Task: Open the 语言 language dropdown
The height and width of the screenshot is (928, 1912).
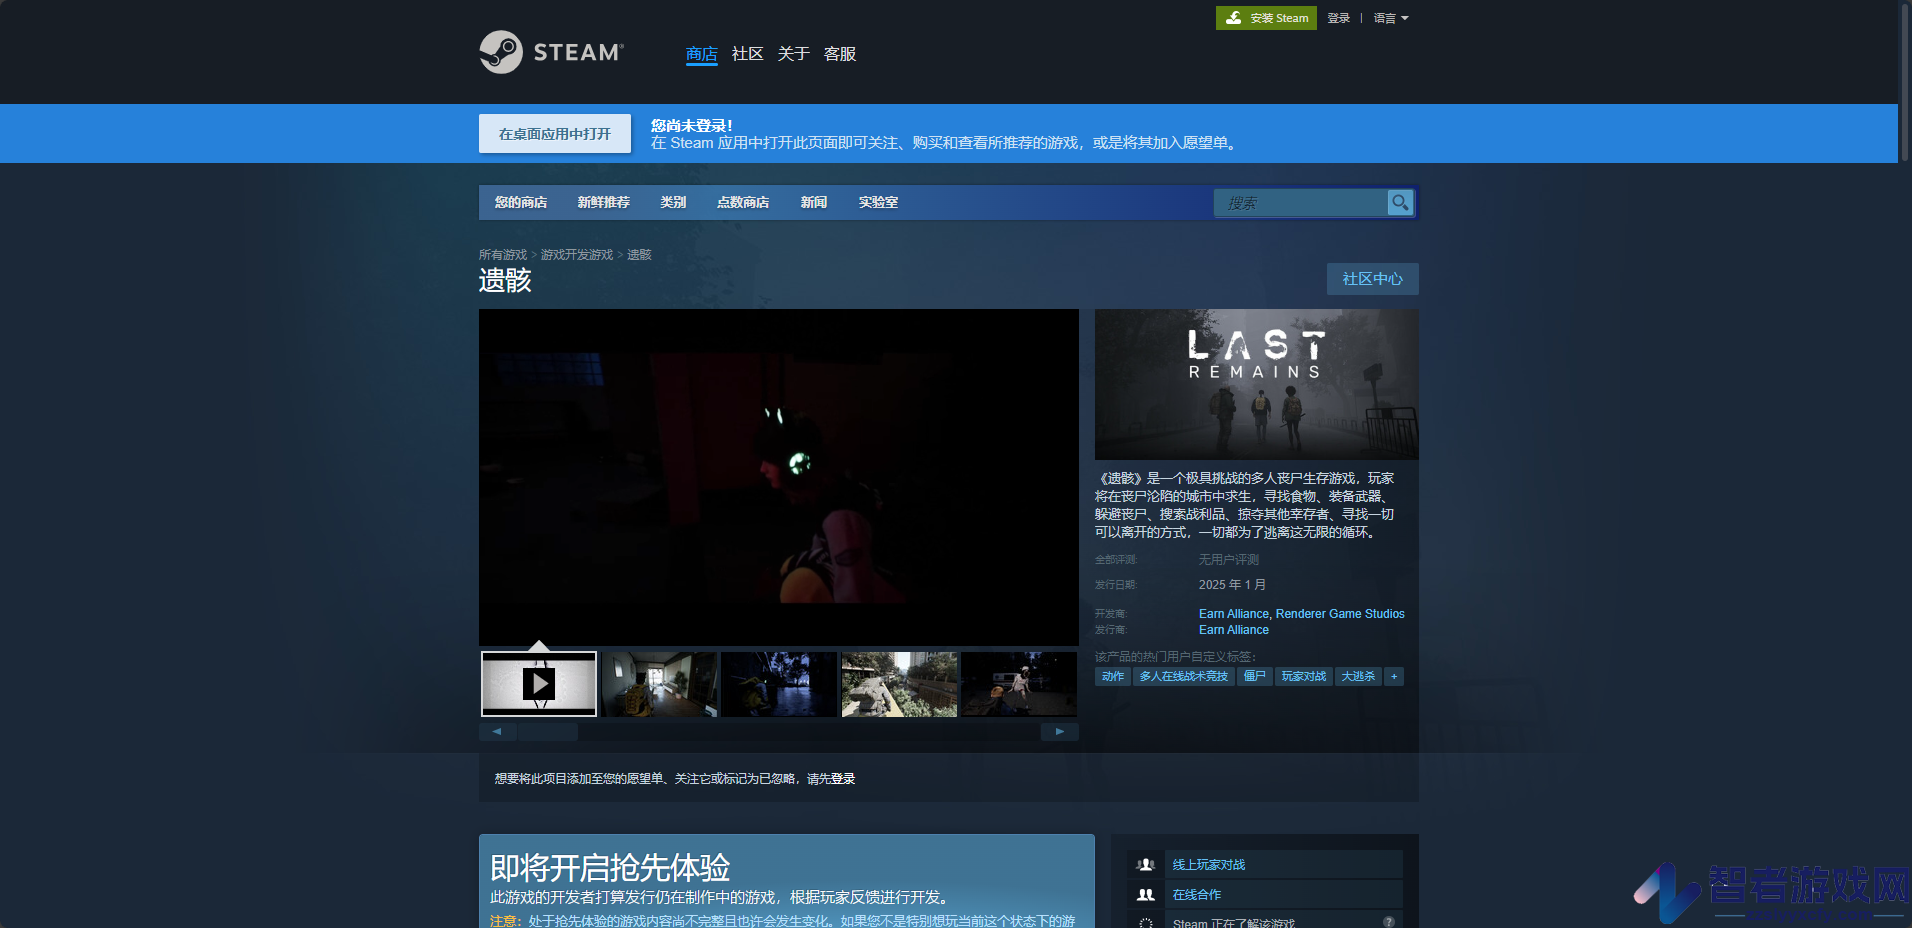Action: 1391,18
